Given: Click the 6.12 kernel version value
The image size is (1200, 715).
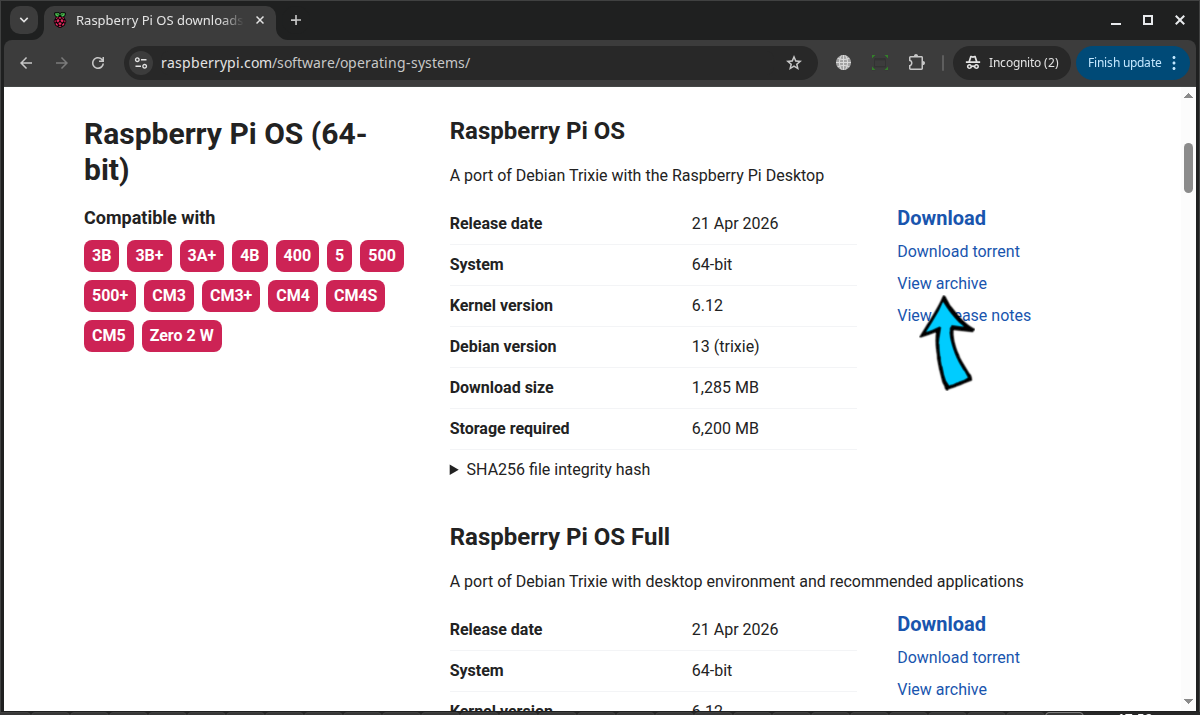Looking at the screenshot, I should tap(707, 305).
